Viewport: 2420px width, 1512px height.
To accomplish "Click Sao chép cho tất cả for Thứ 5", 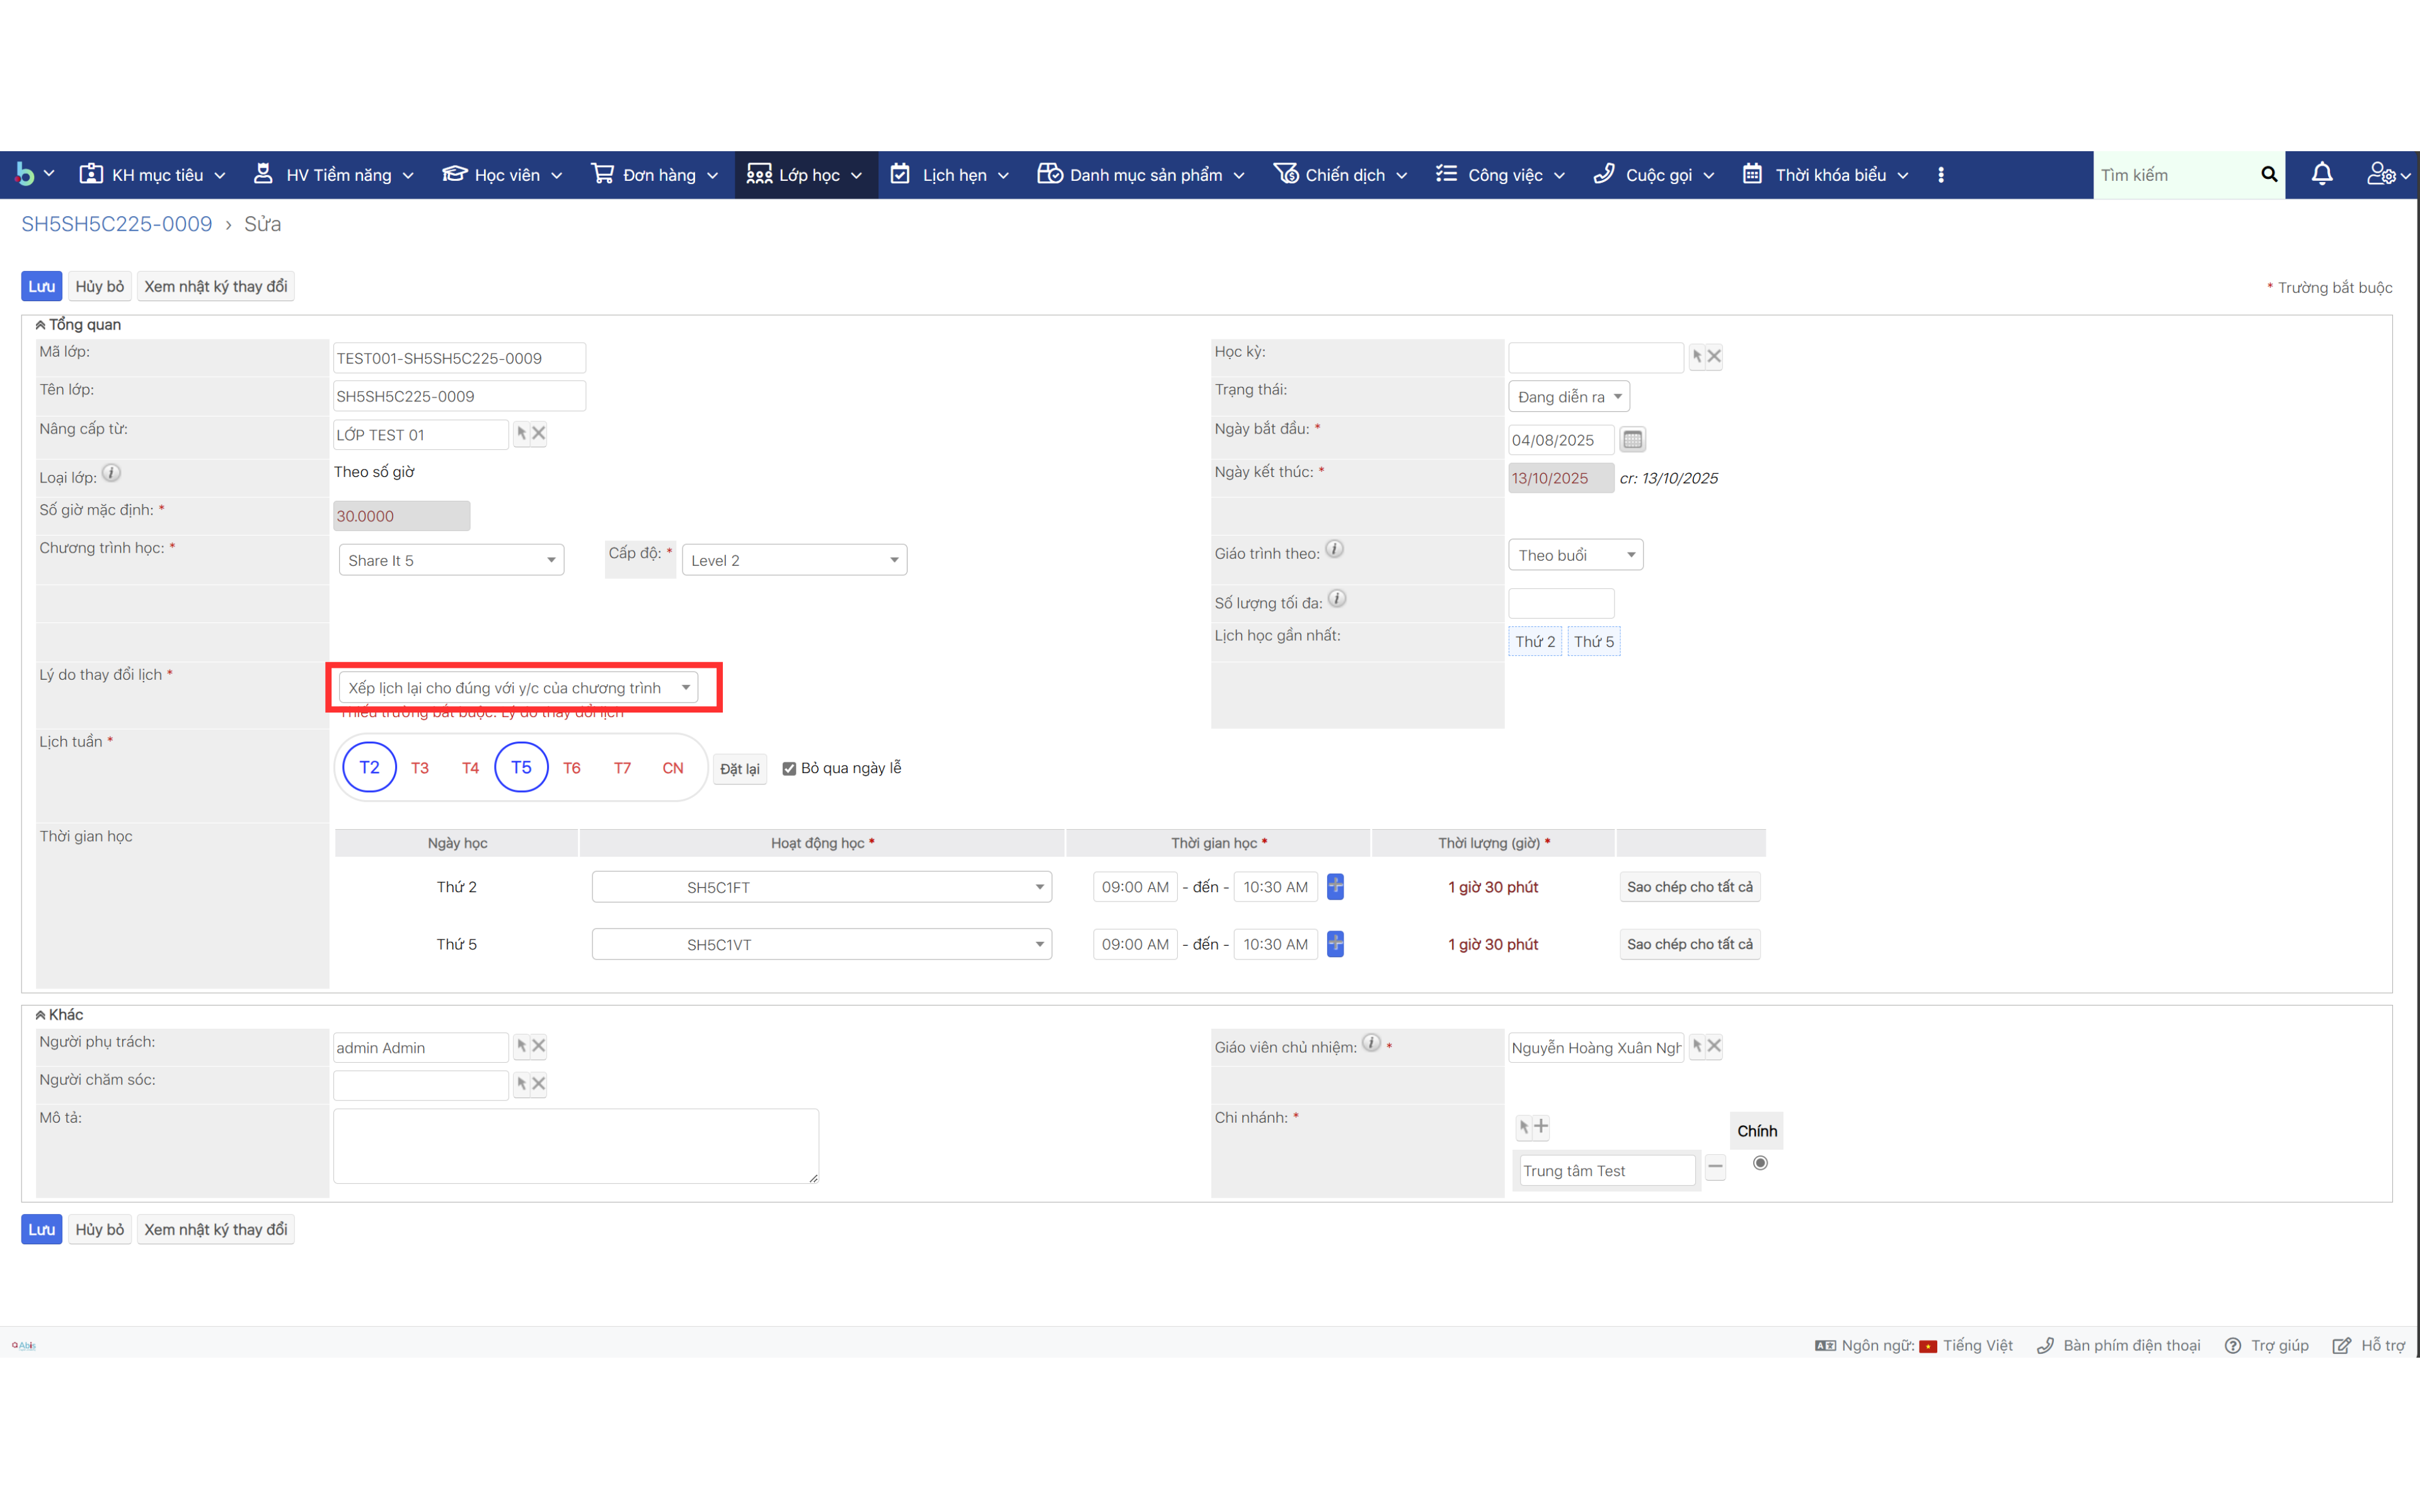I will point(1689,944).
